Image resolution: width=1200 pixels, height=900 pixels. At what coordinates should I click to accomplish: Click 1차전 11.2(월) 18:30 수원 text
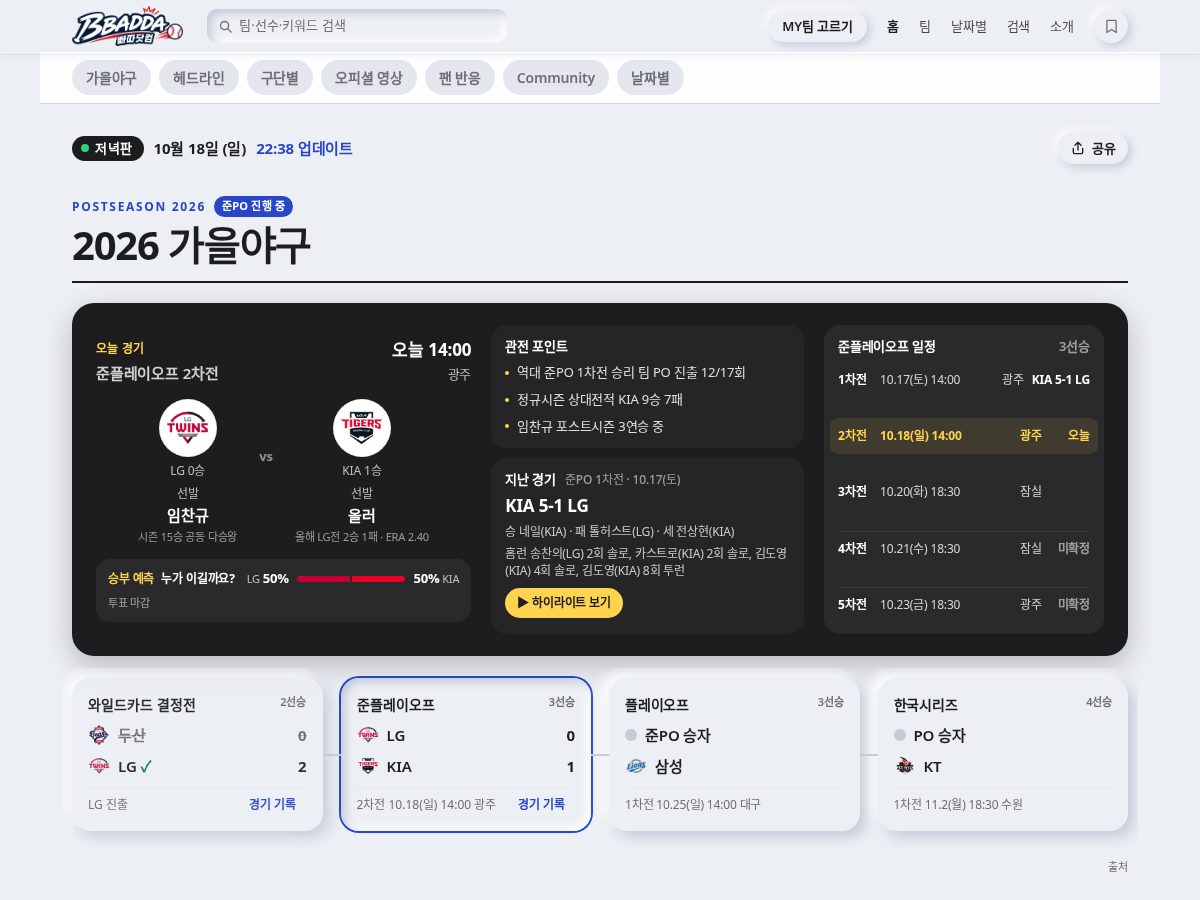958,804
